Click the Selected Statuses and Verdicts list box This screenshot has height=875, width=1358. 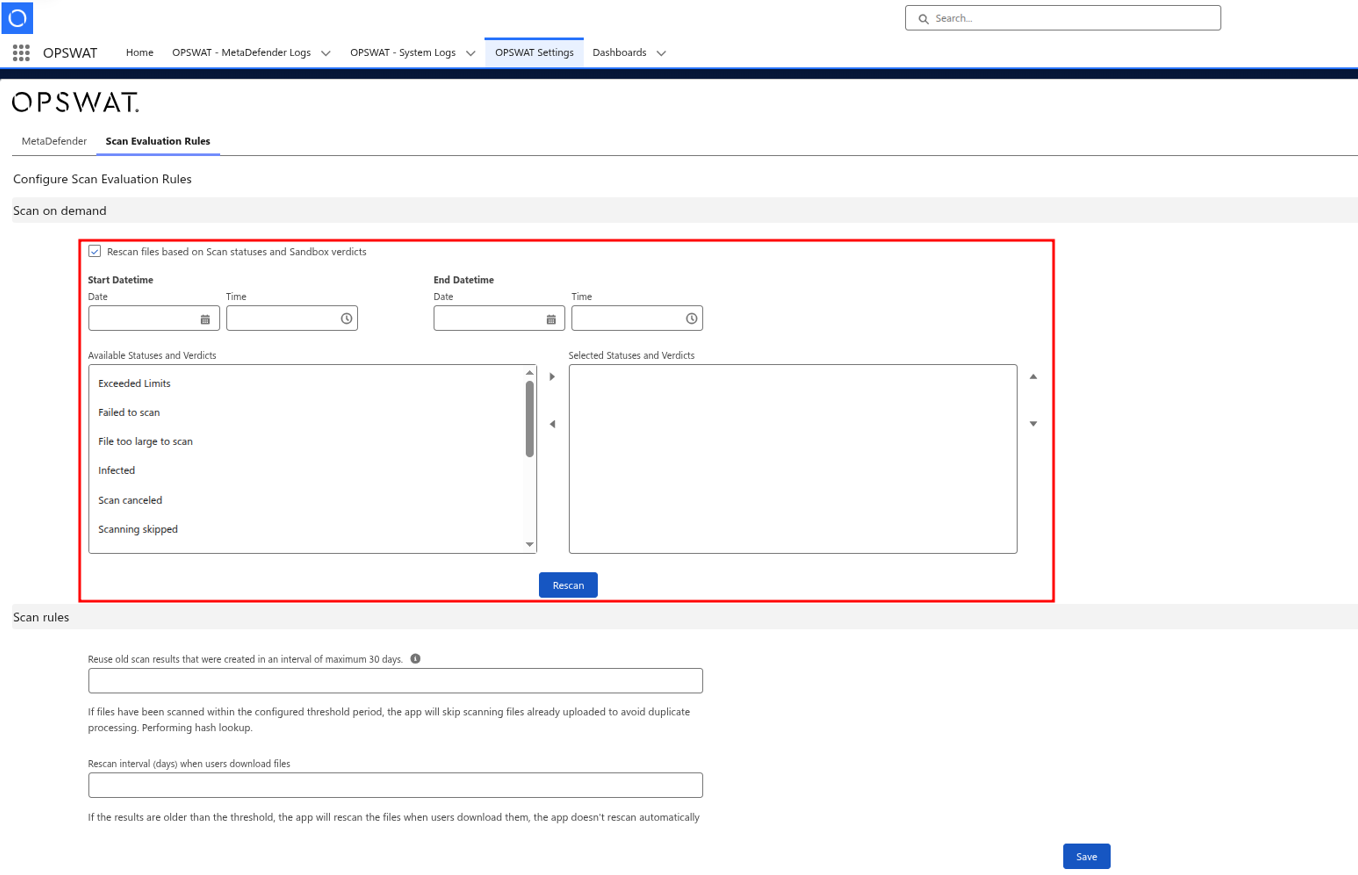pos(793,459)
